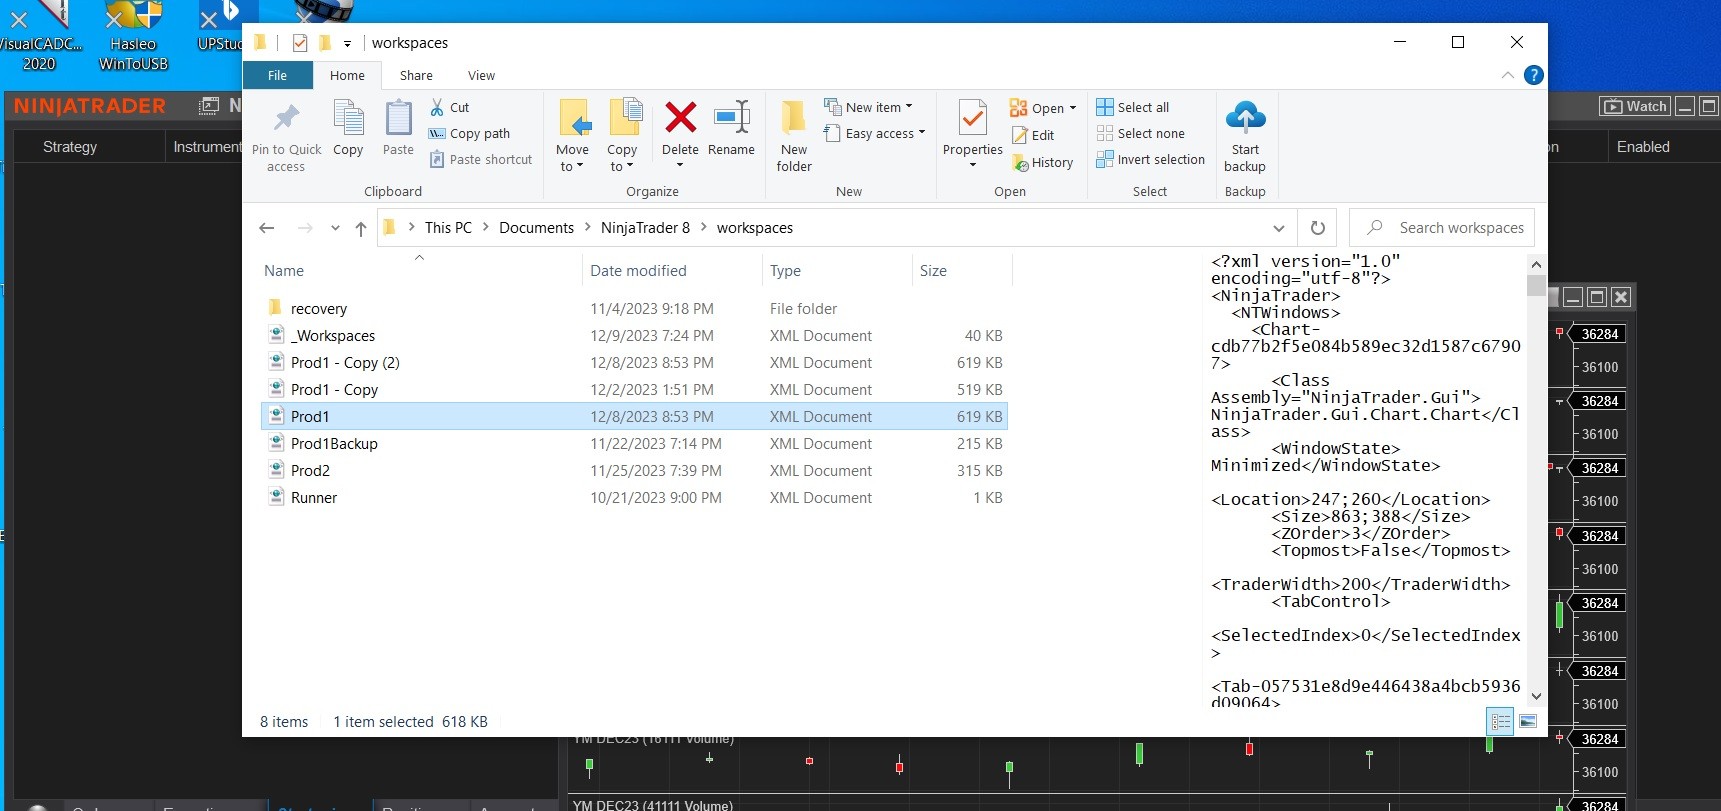Click the Paste clipboard icon
The height and width of the screenshot is (811, 1721).
pos(398,119)
